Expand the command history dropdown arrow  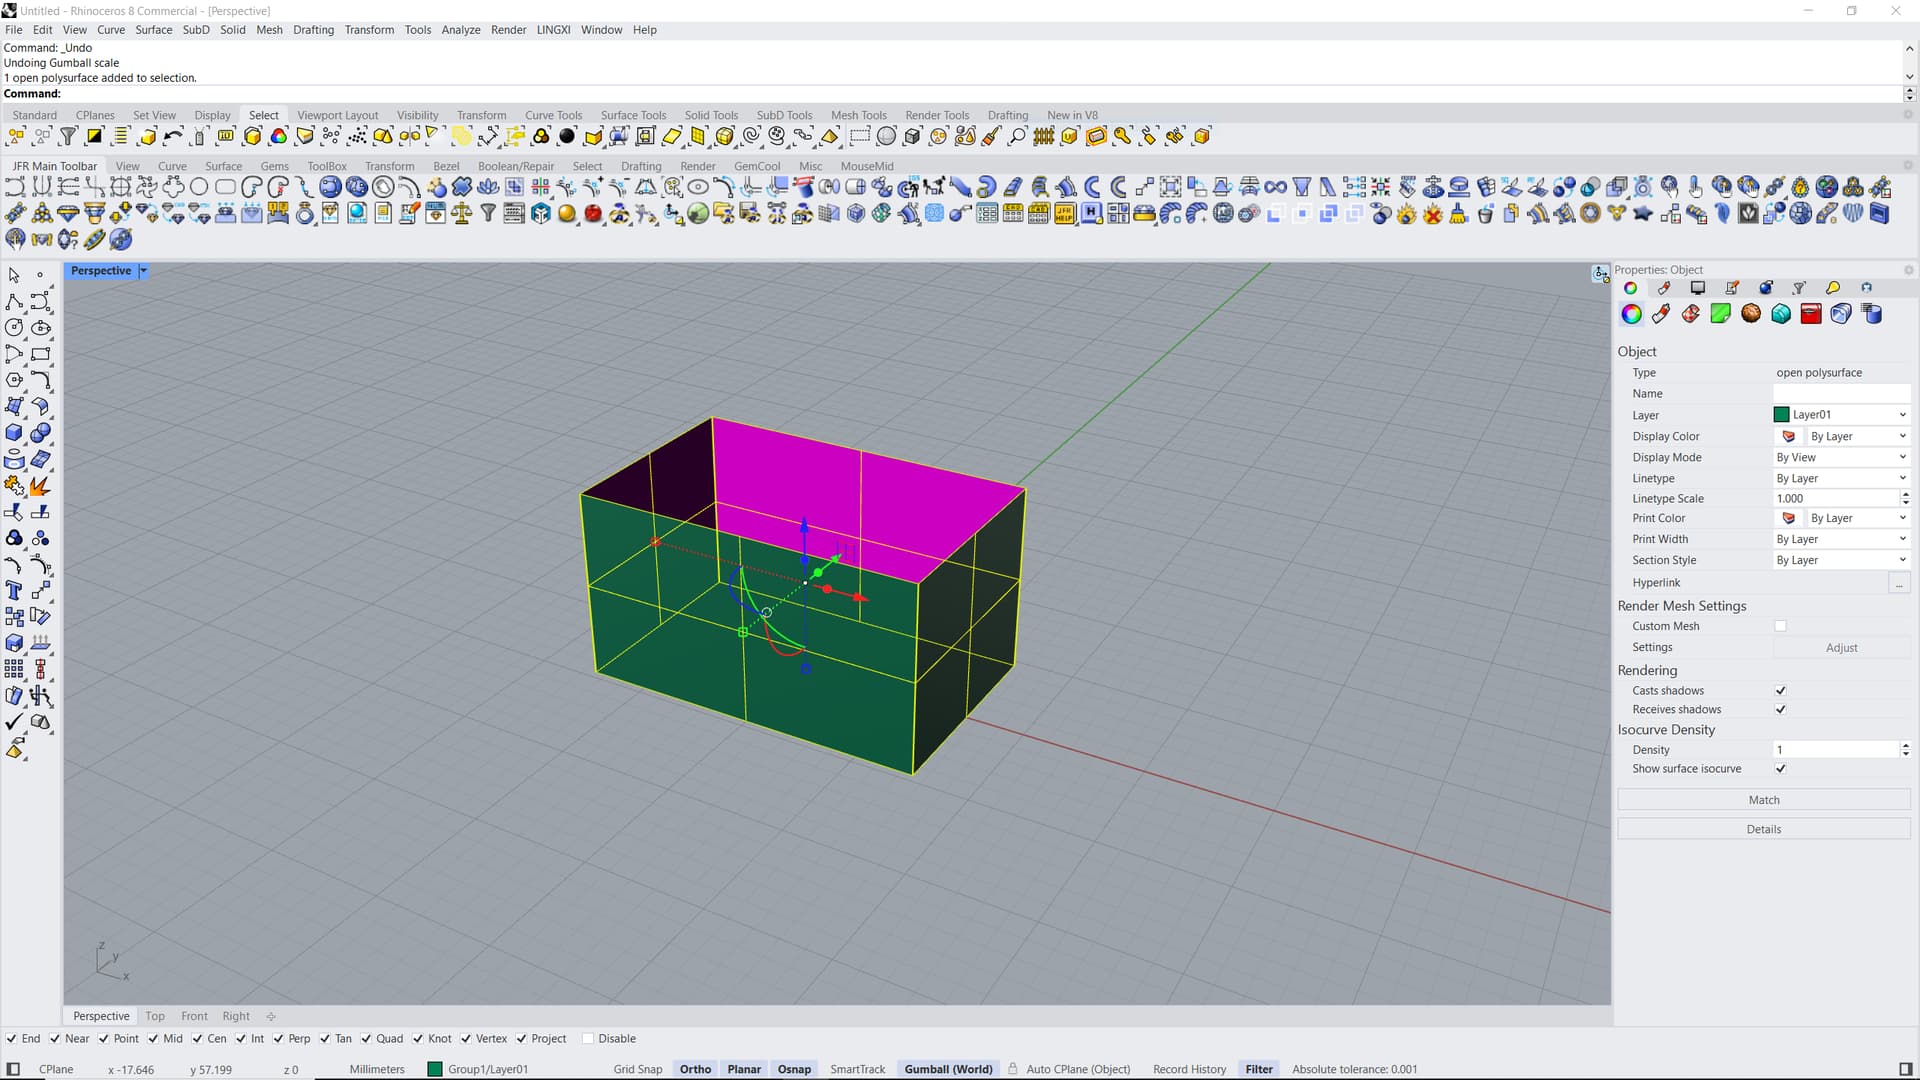pyautogui.click(x=1909, y=76)
